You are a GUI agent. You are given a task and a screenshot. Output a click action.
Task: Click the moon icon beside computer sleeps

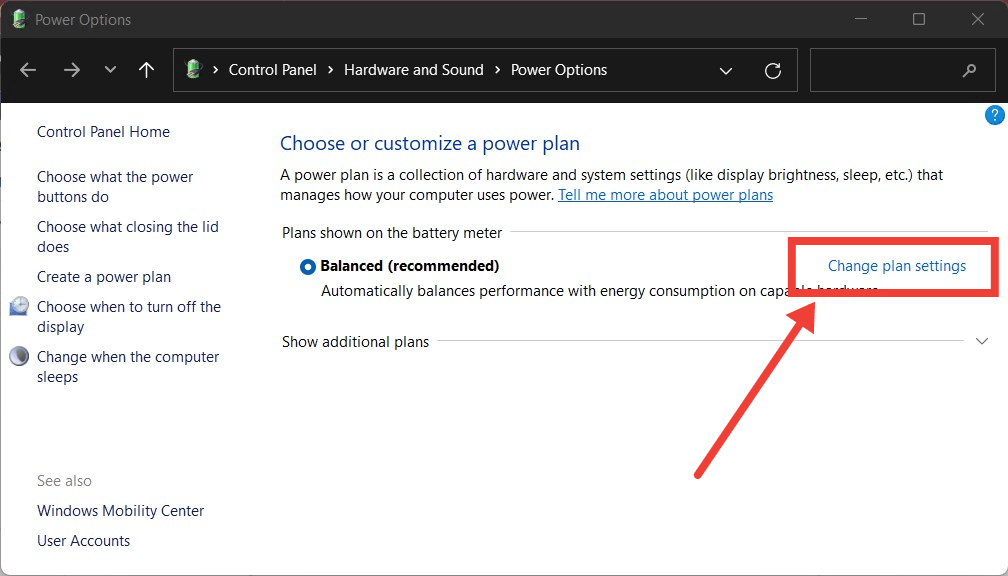click(x=19, y=357)
